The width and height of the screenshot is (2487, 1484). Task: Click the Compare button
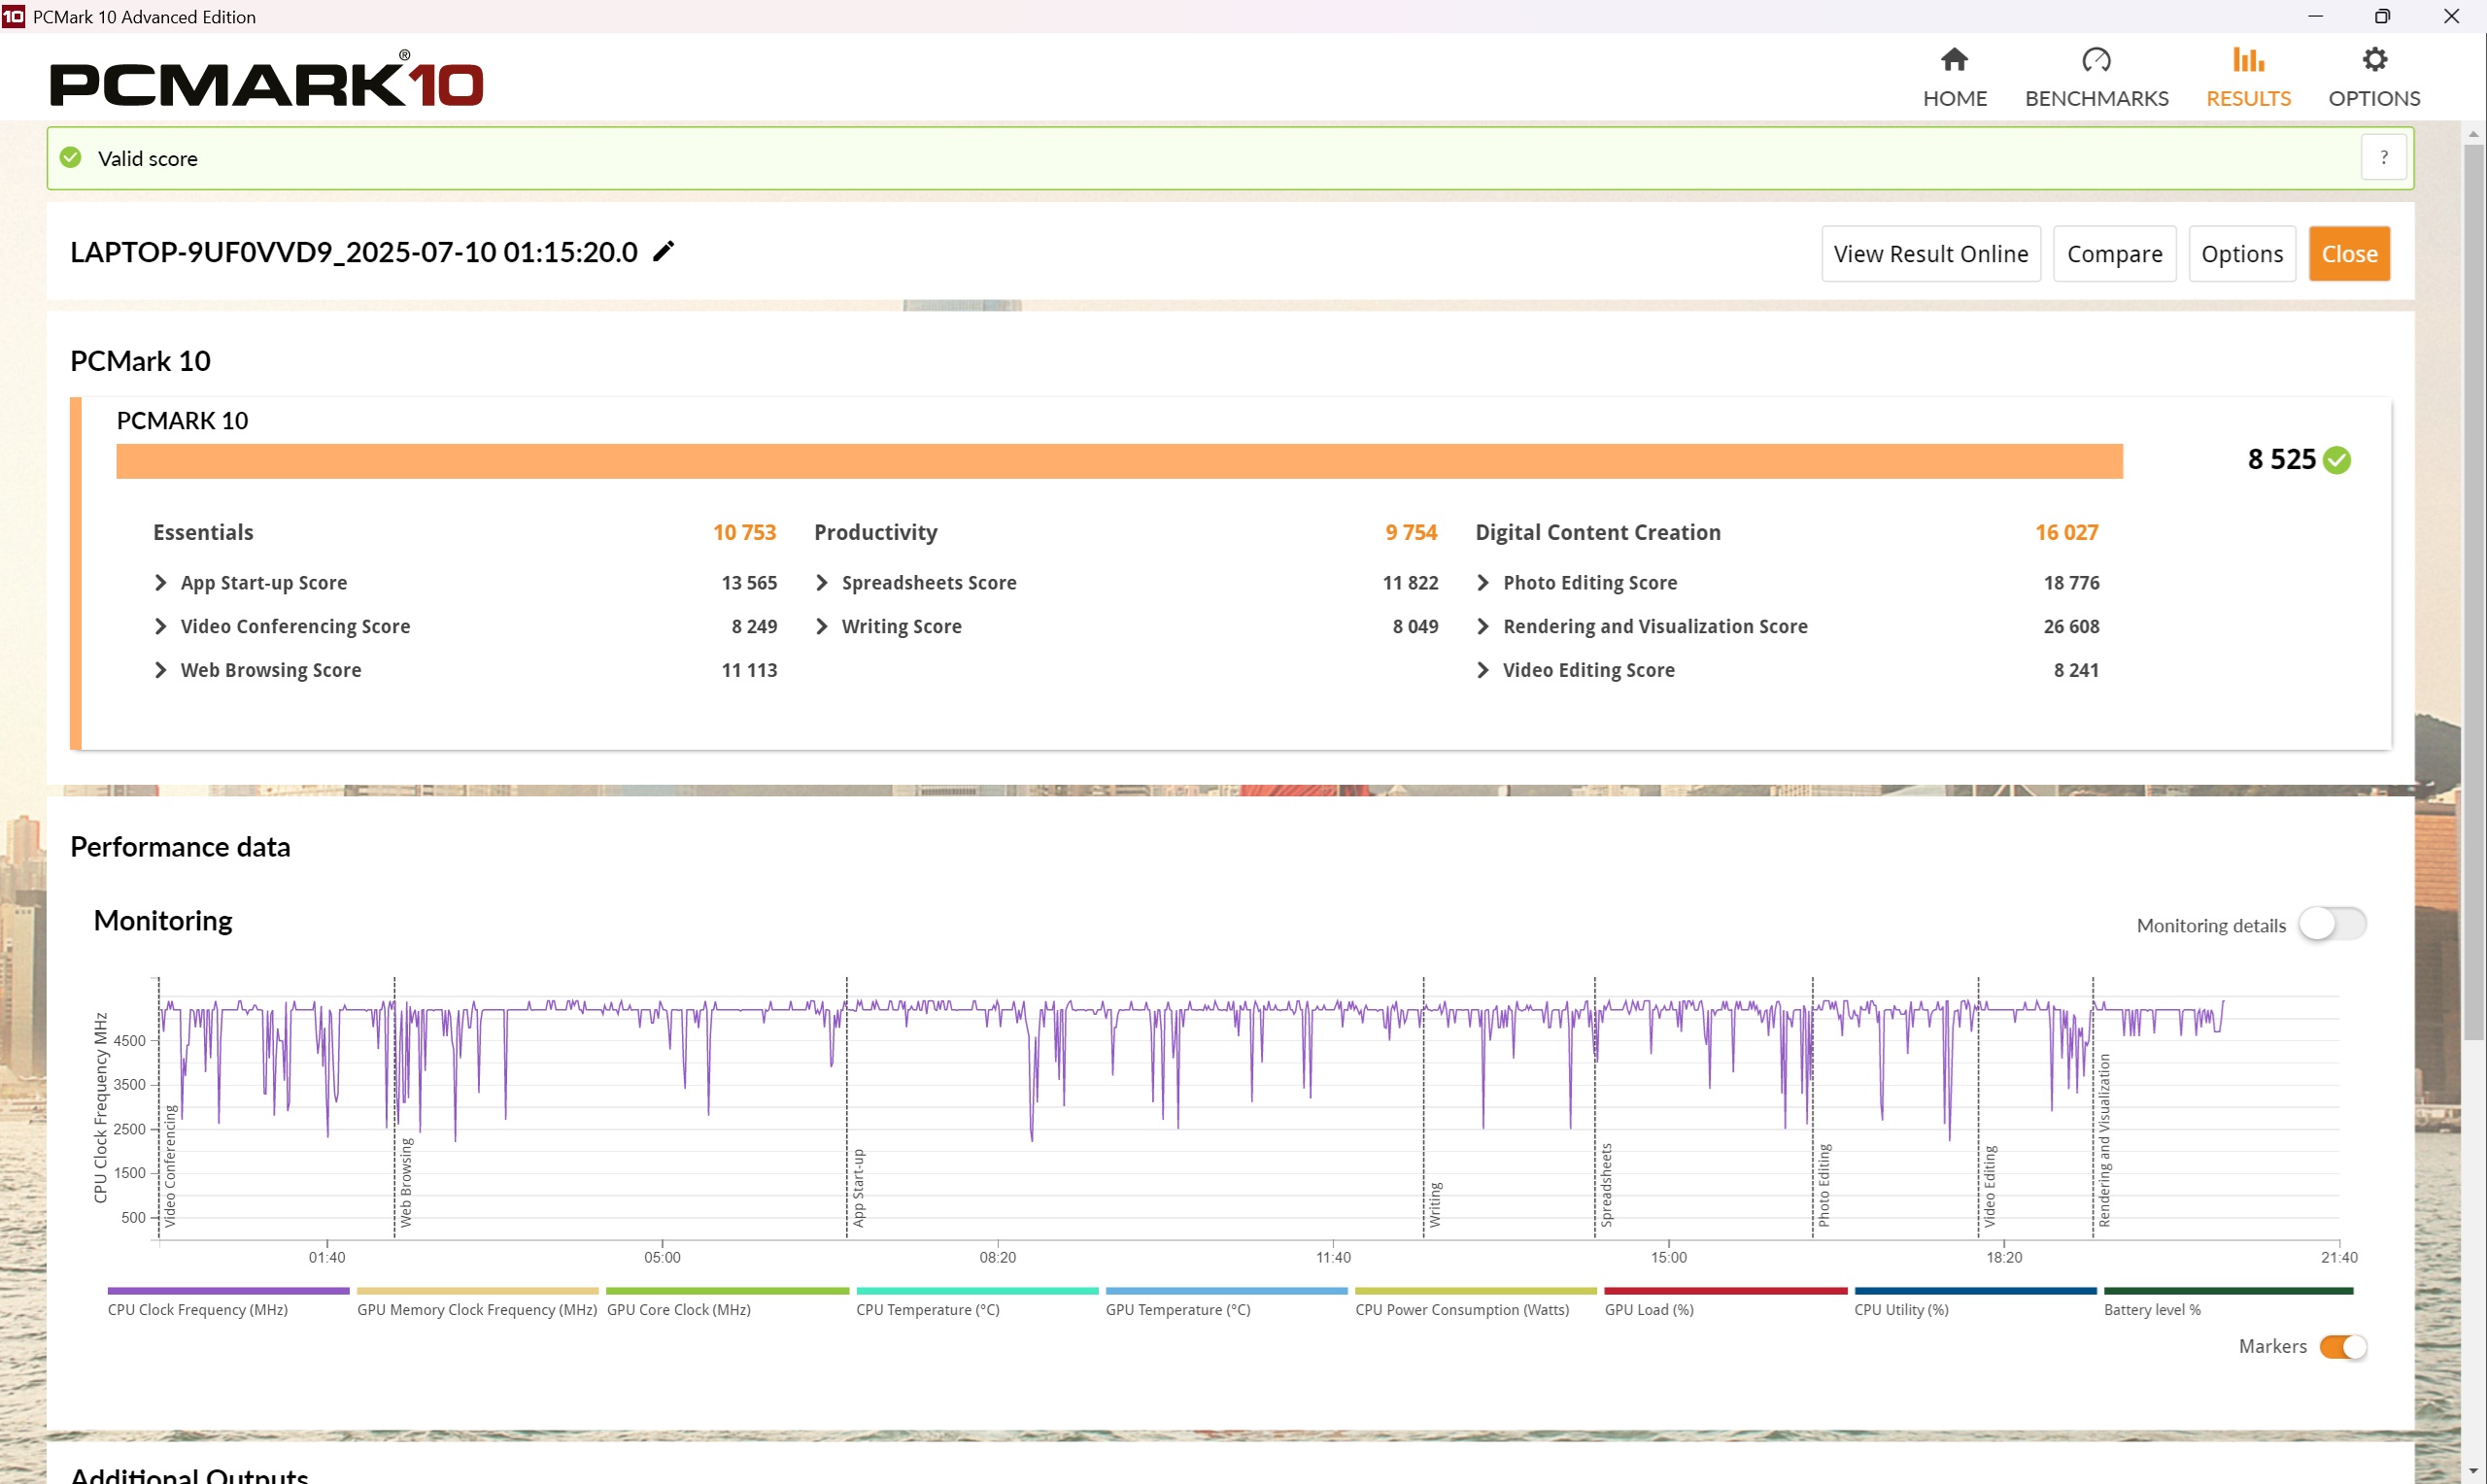click(x=2114, y=254)
